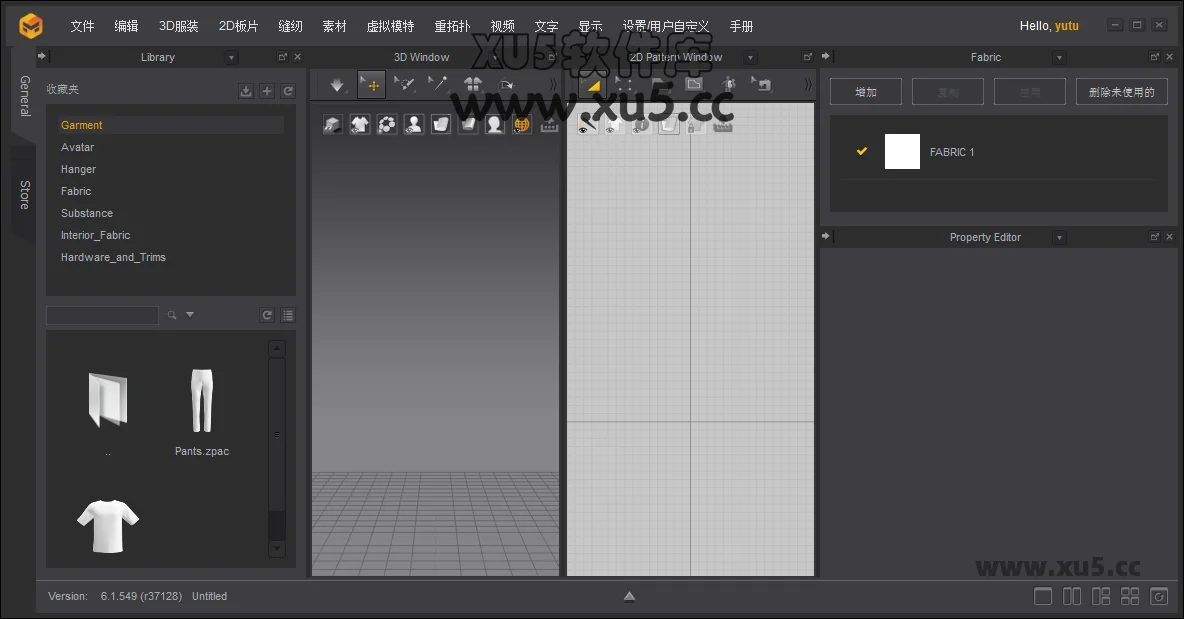Click the Pin tool icon in the 3D toolbar

click(437, 85)
